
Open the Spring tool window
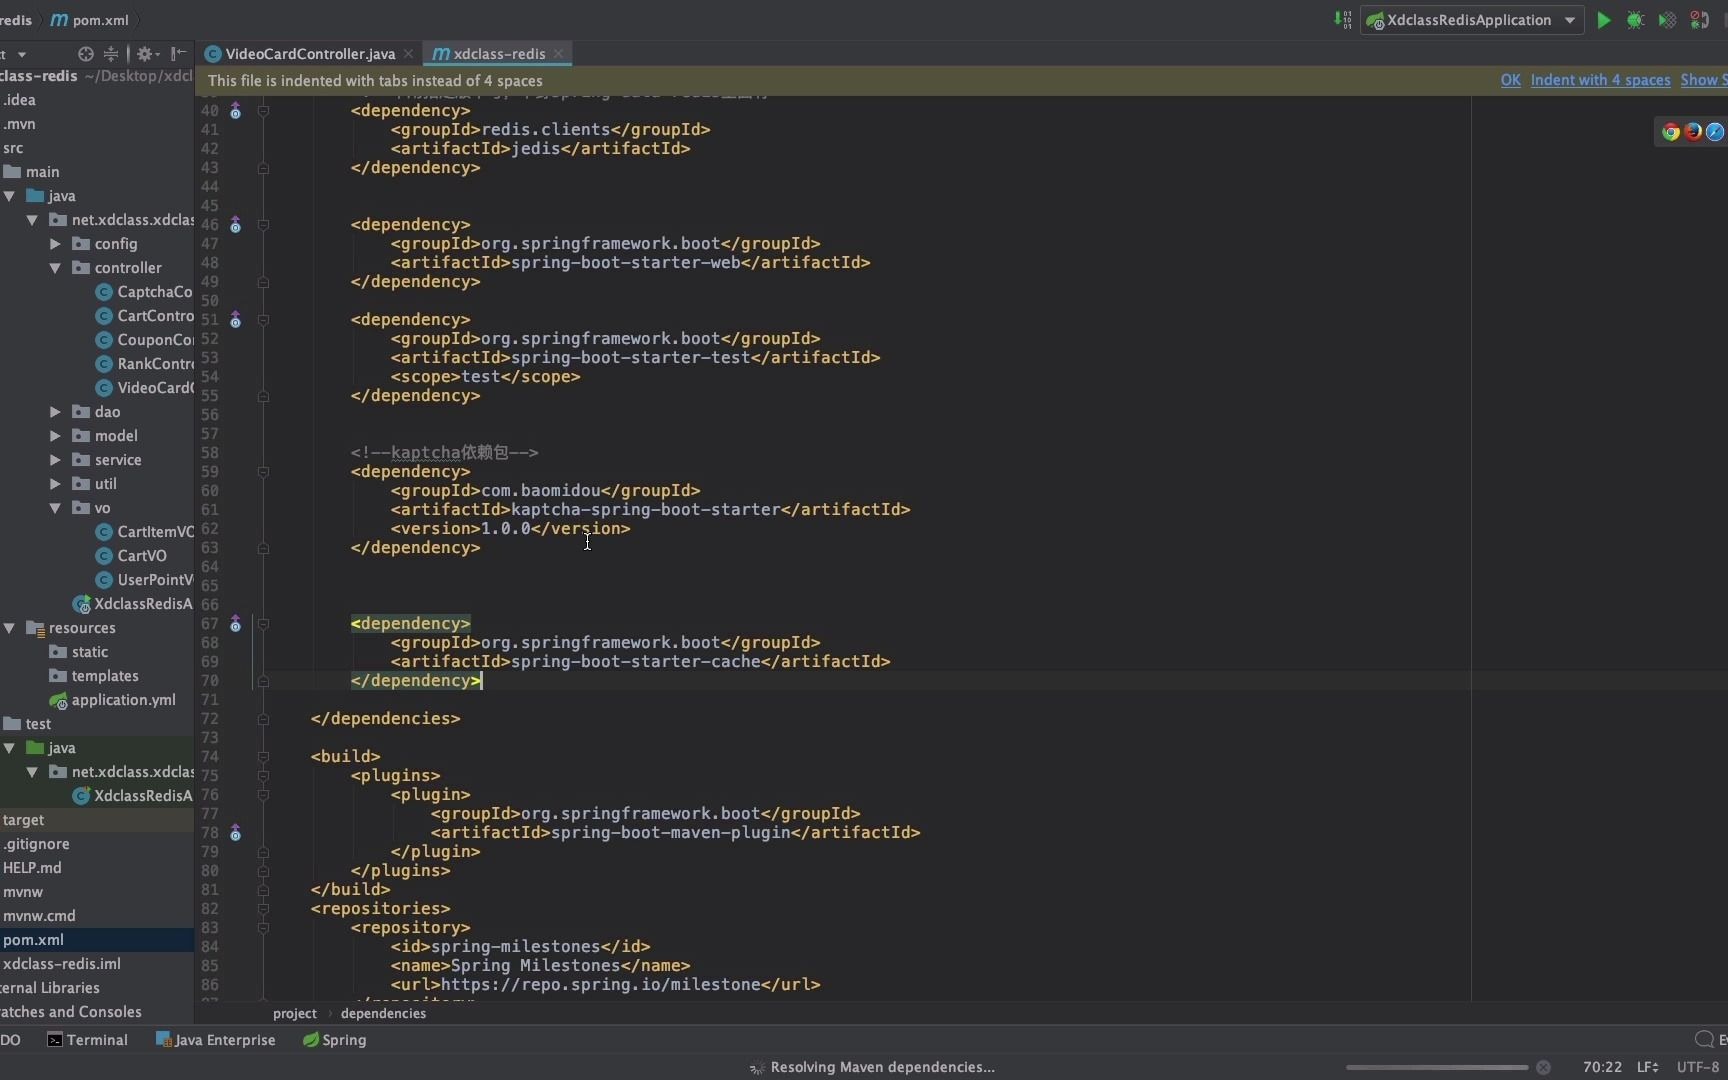334,1040
